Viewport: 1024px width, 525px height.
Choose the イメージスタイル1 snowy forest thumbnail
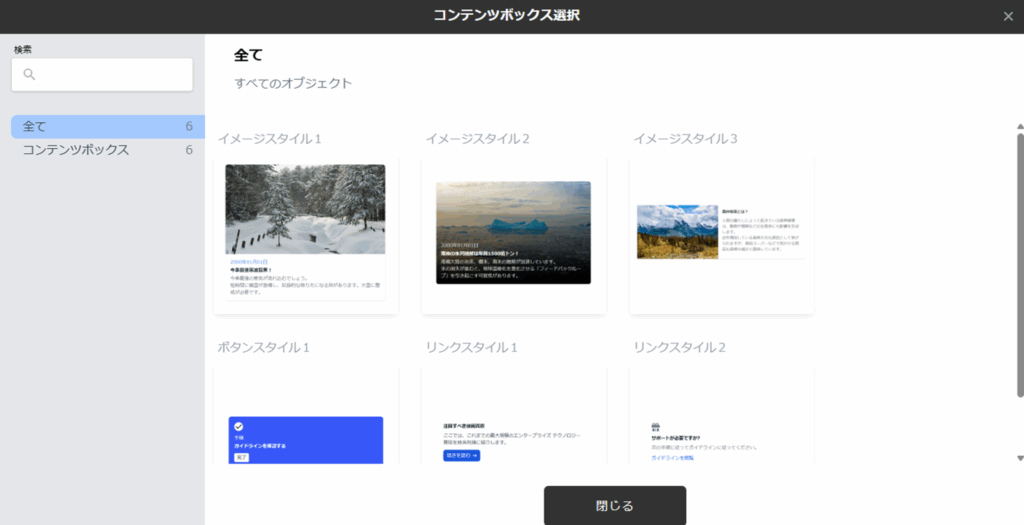tap(305, 209)
